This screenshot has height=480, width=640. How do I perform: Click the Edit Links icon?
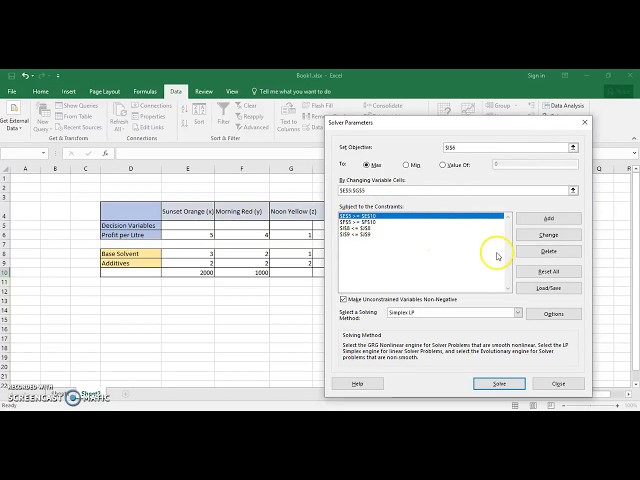click(x=135, y=127)
